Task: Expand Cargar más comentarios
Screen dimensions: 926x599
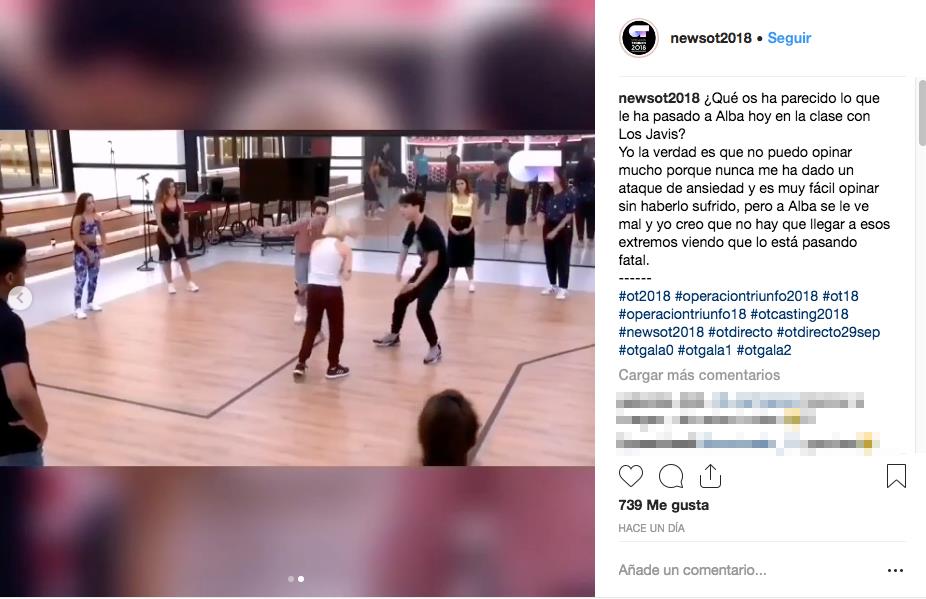Action: pos(699,375)
